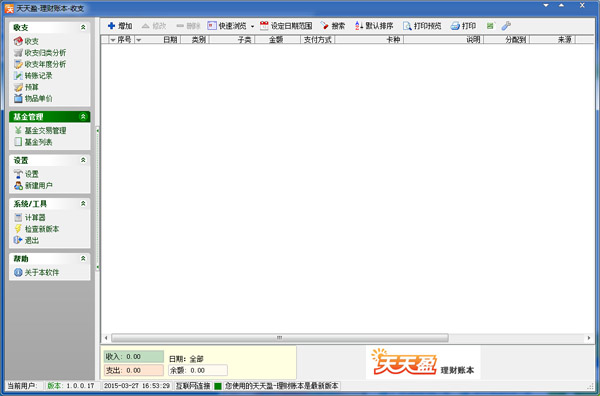Screen dimensions: 600x396
Task: Sort by the 金额 column header
Action: pos(278,39)
